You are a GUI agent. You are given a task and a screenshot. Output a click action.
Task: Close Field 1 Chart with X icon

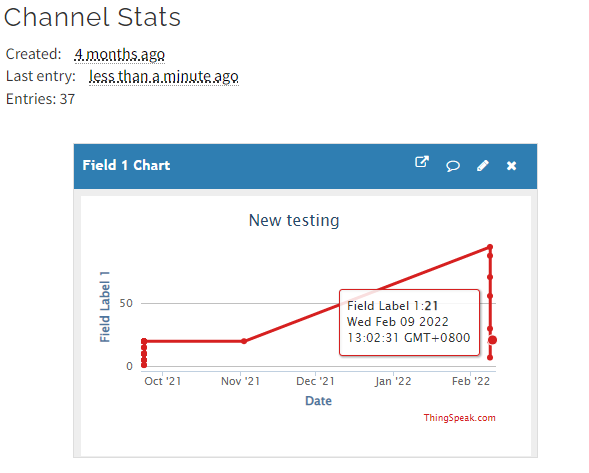coord(511,166)
